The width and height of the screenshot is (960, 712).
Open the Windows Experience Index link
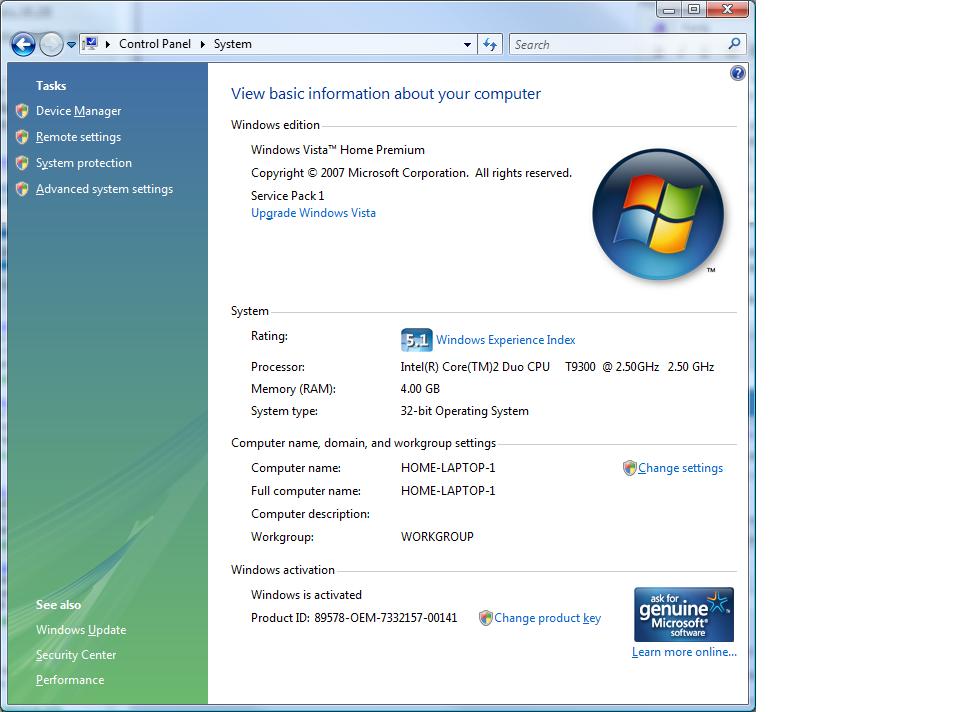pyautogui.click(x=505, y=340)
